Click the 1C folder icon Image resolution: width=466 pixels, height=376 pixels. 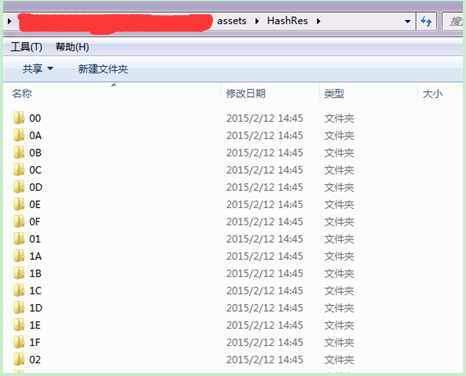pyautogui.click(x=19, y=290)
